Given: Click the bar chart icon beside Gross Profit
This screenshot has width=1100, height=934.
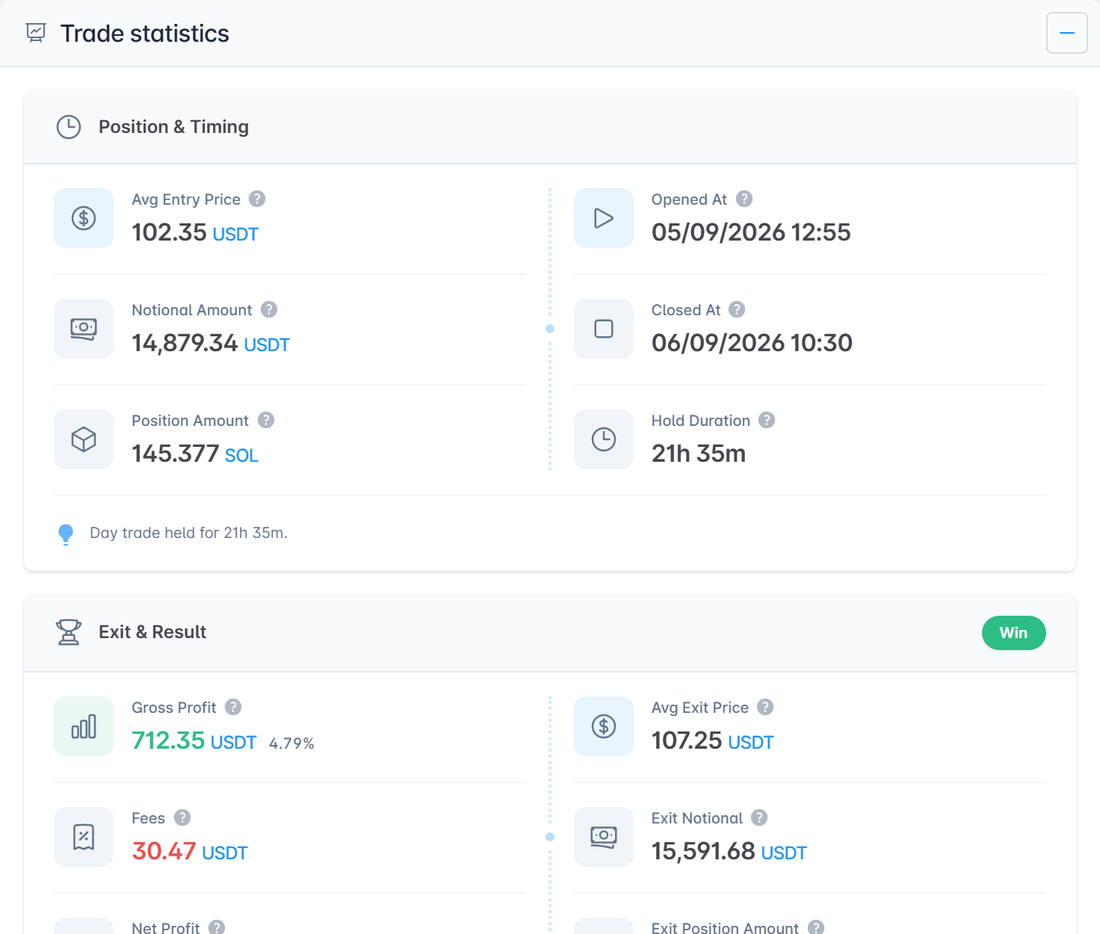Looking at the screenshot, I should 83,726.
